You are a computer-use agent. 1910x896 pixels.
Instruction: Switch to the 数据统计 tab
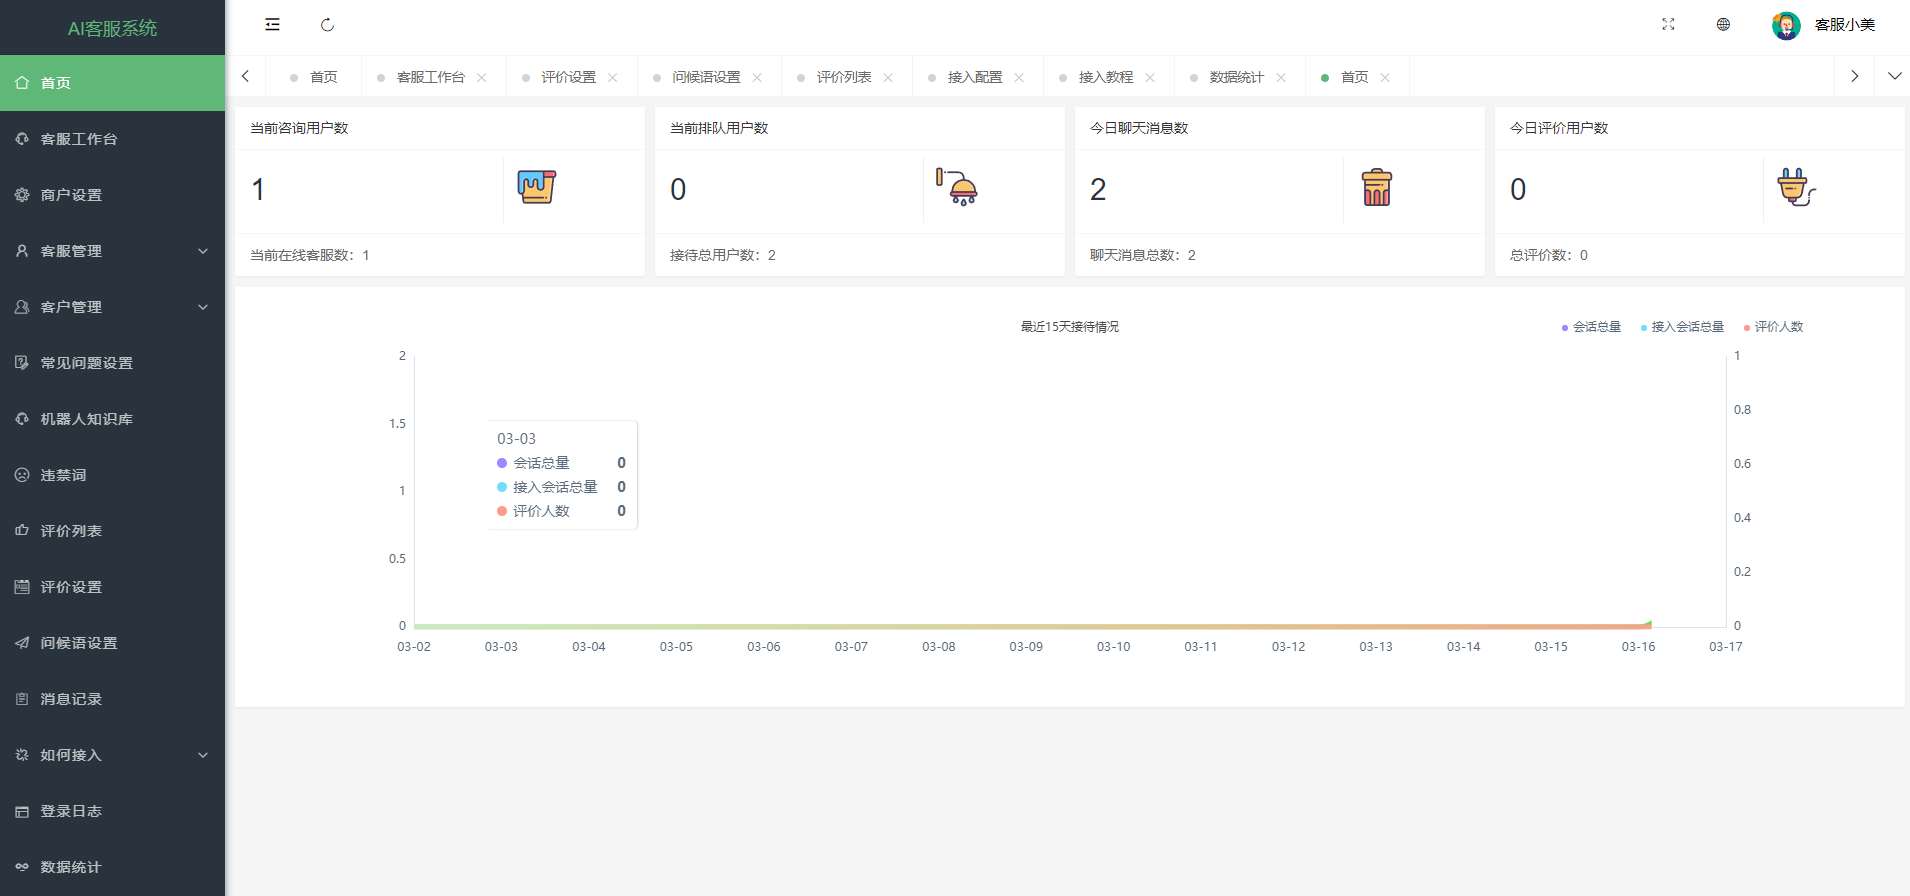pos(1236,77)
